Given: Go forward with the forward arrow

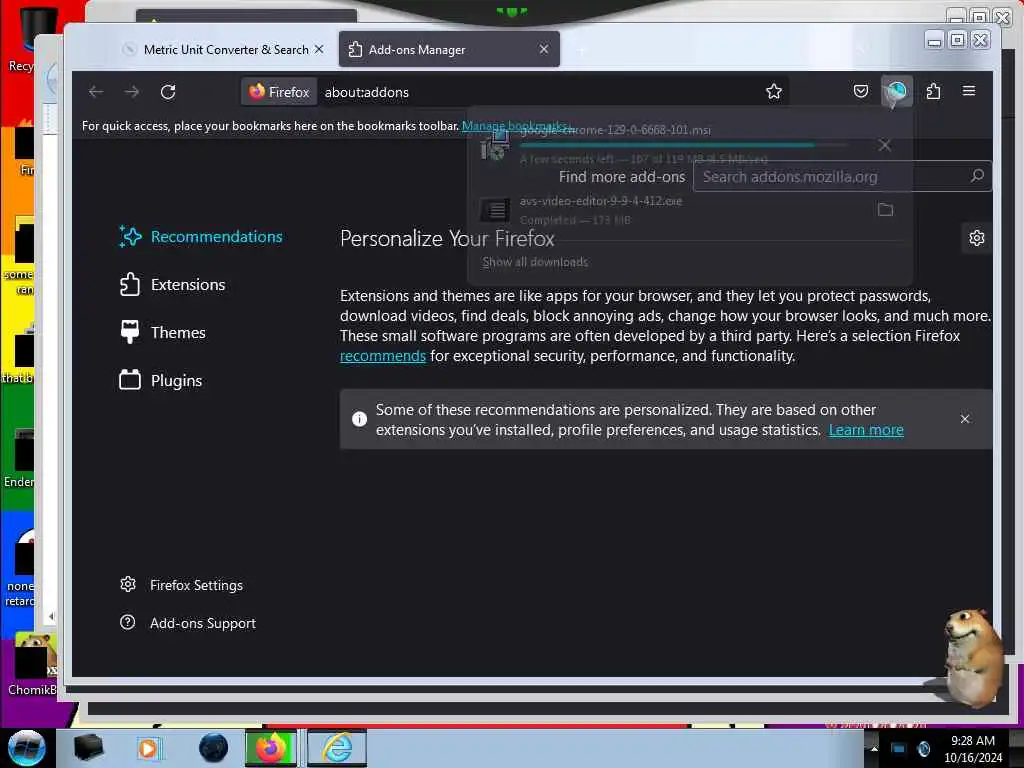Looking at the screenshot, I should 132,92.
